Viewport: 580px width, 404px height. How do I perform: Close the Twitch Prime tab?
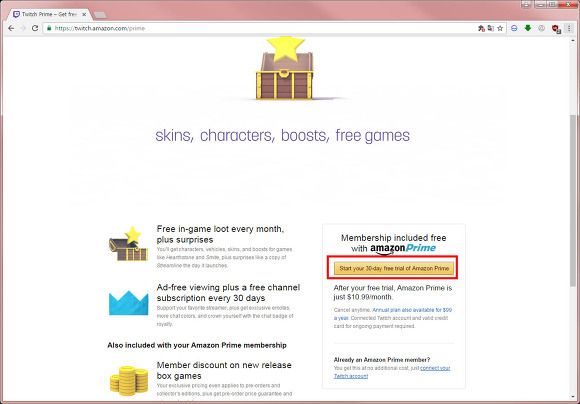click(x=84, y=14)
